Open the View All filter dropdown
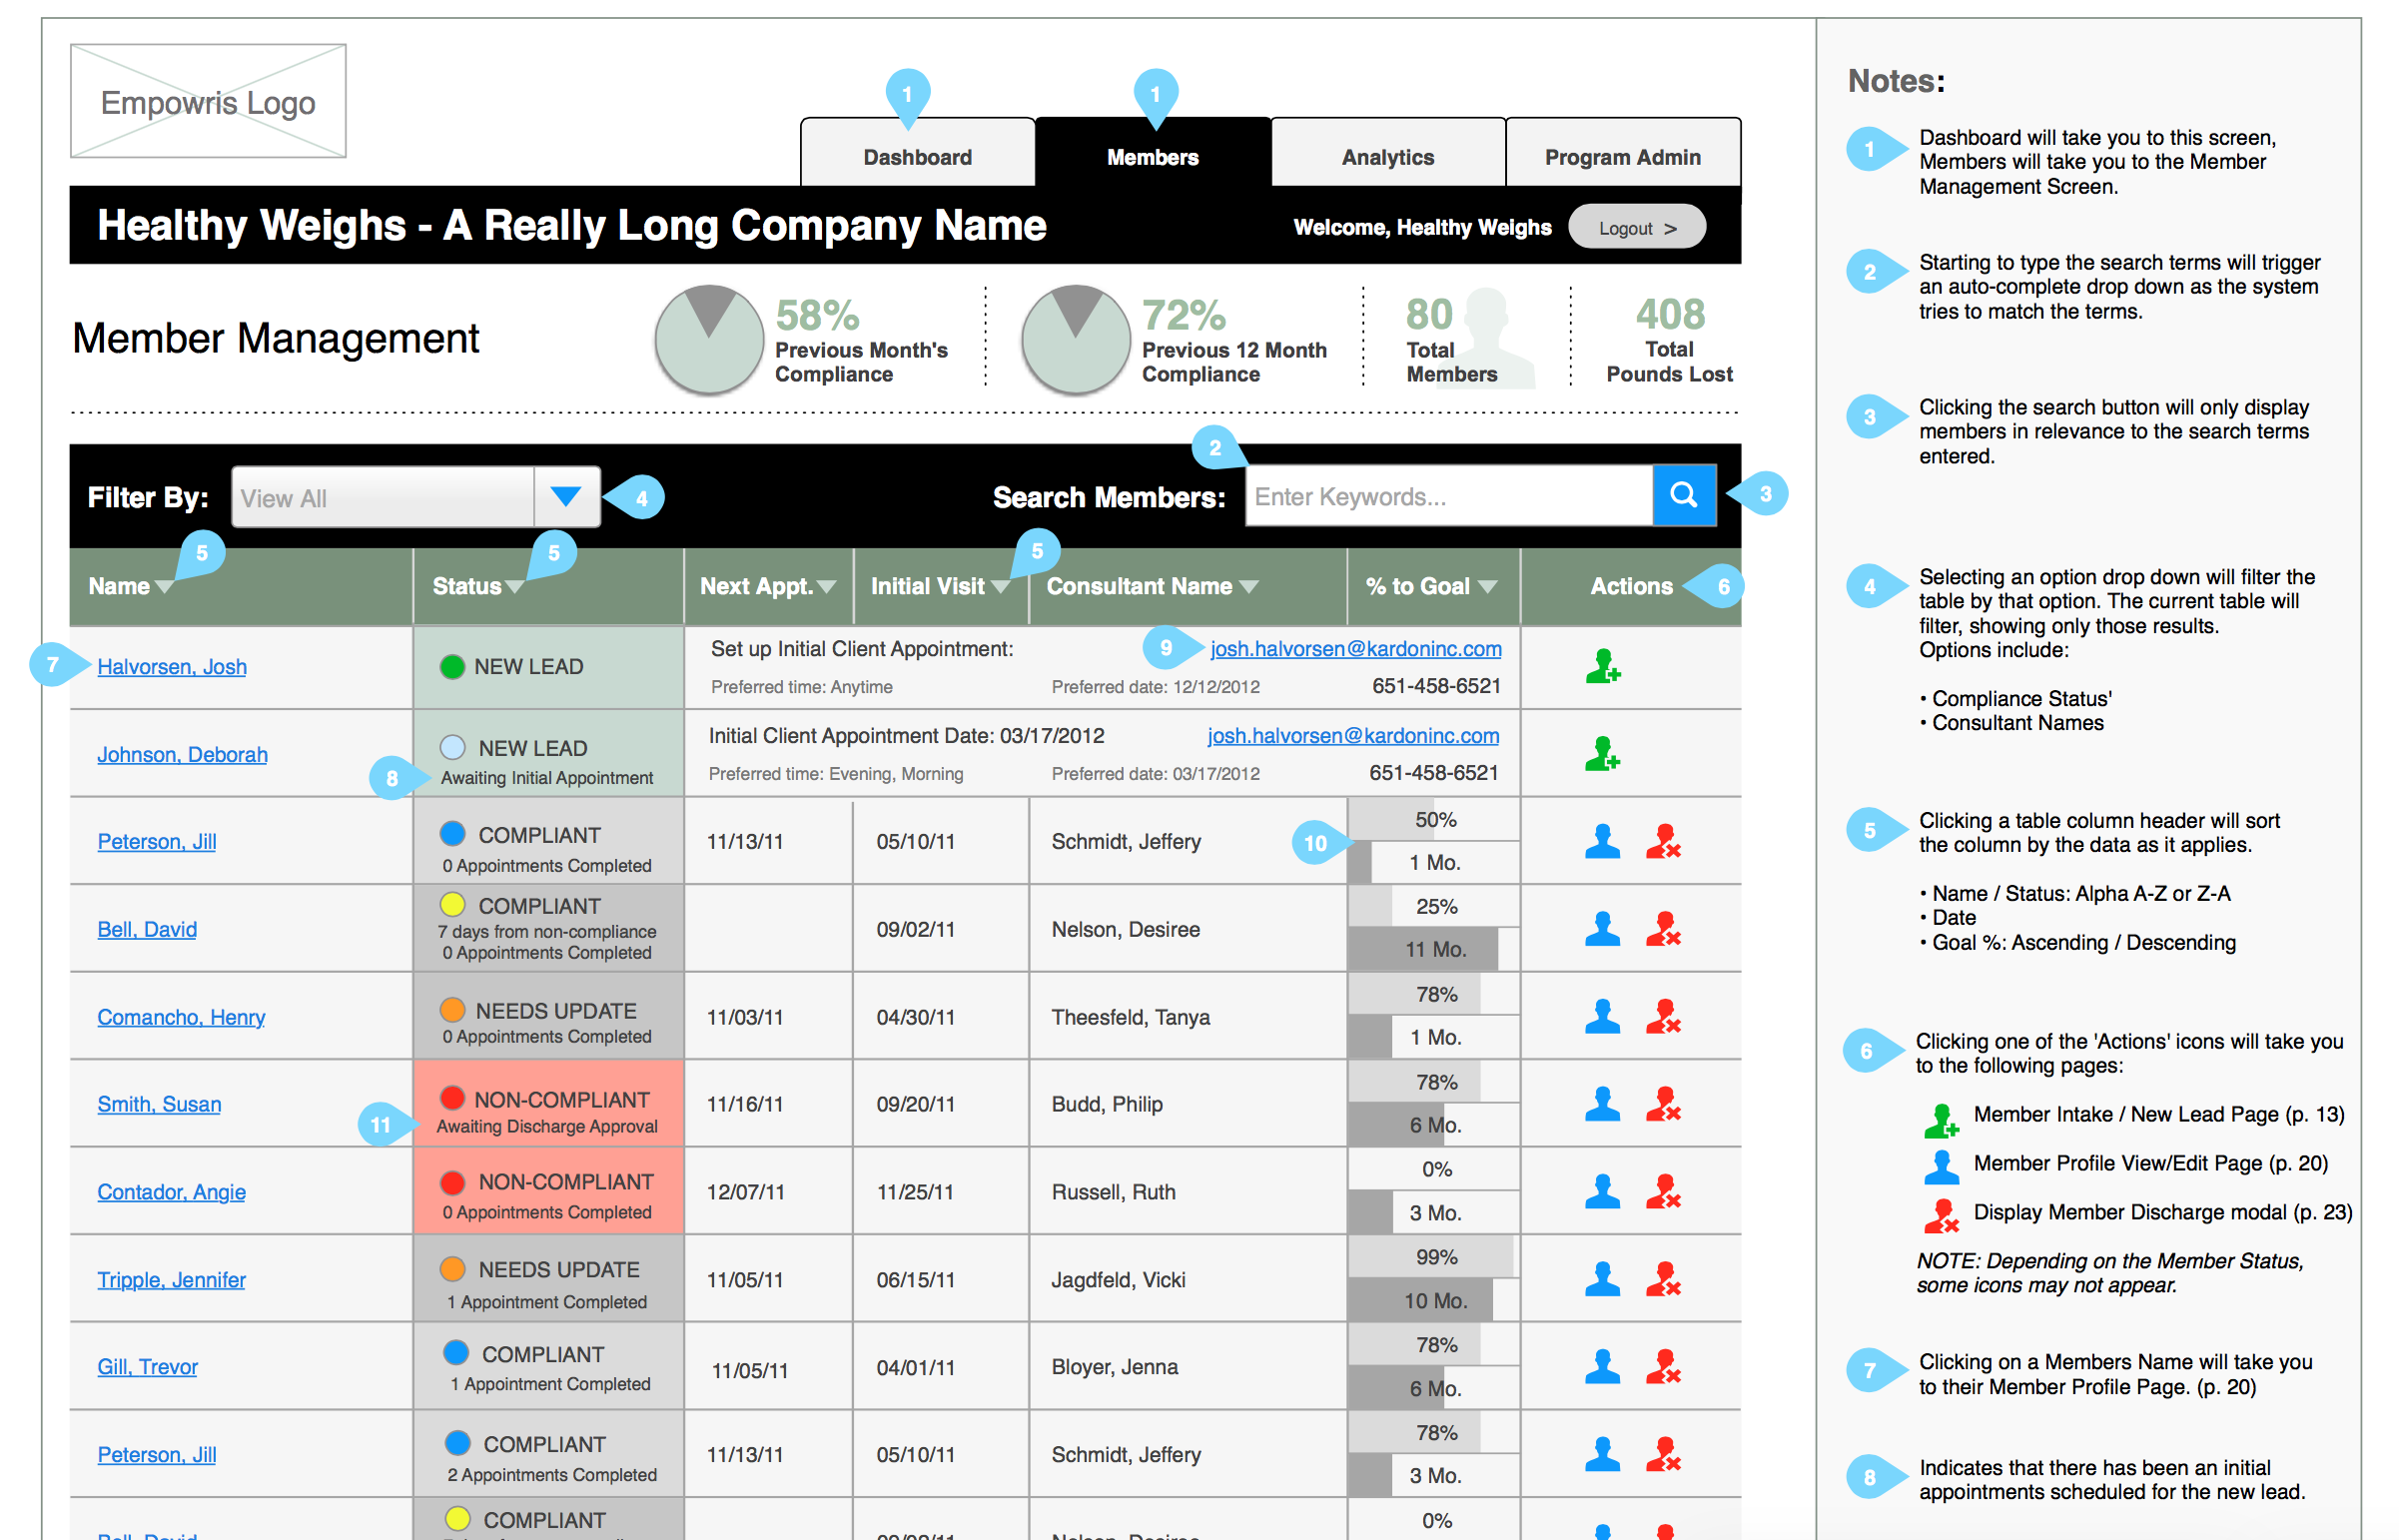2399x1540 pixels. [415, 497]
